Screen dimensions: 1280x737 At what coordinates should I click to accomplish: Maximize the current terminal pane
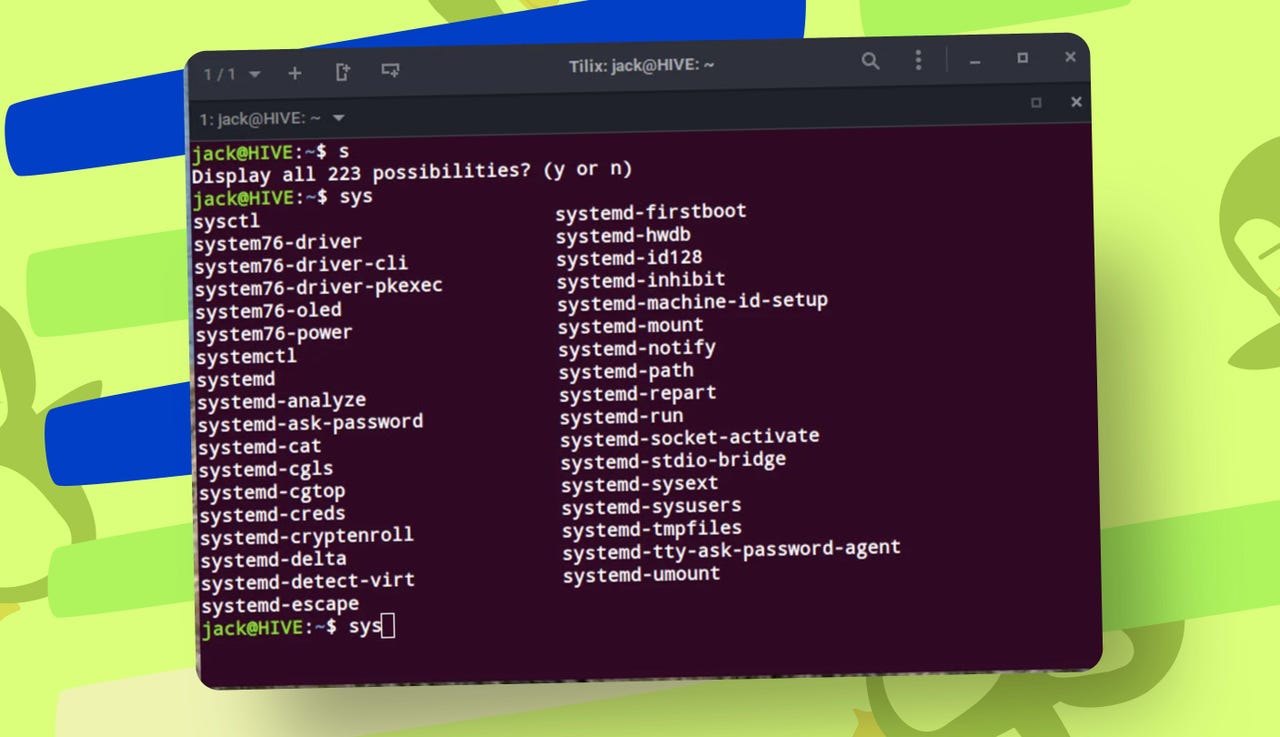pos(1037,103)
